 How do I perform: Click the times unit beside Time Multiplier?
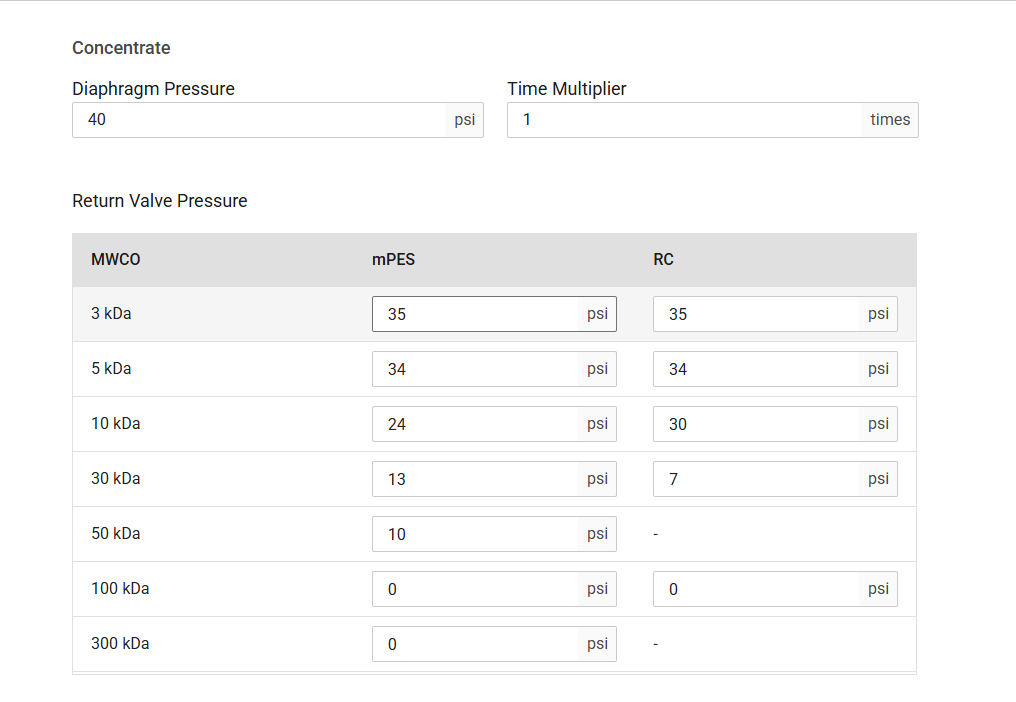click(890, 120)
